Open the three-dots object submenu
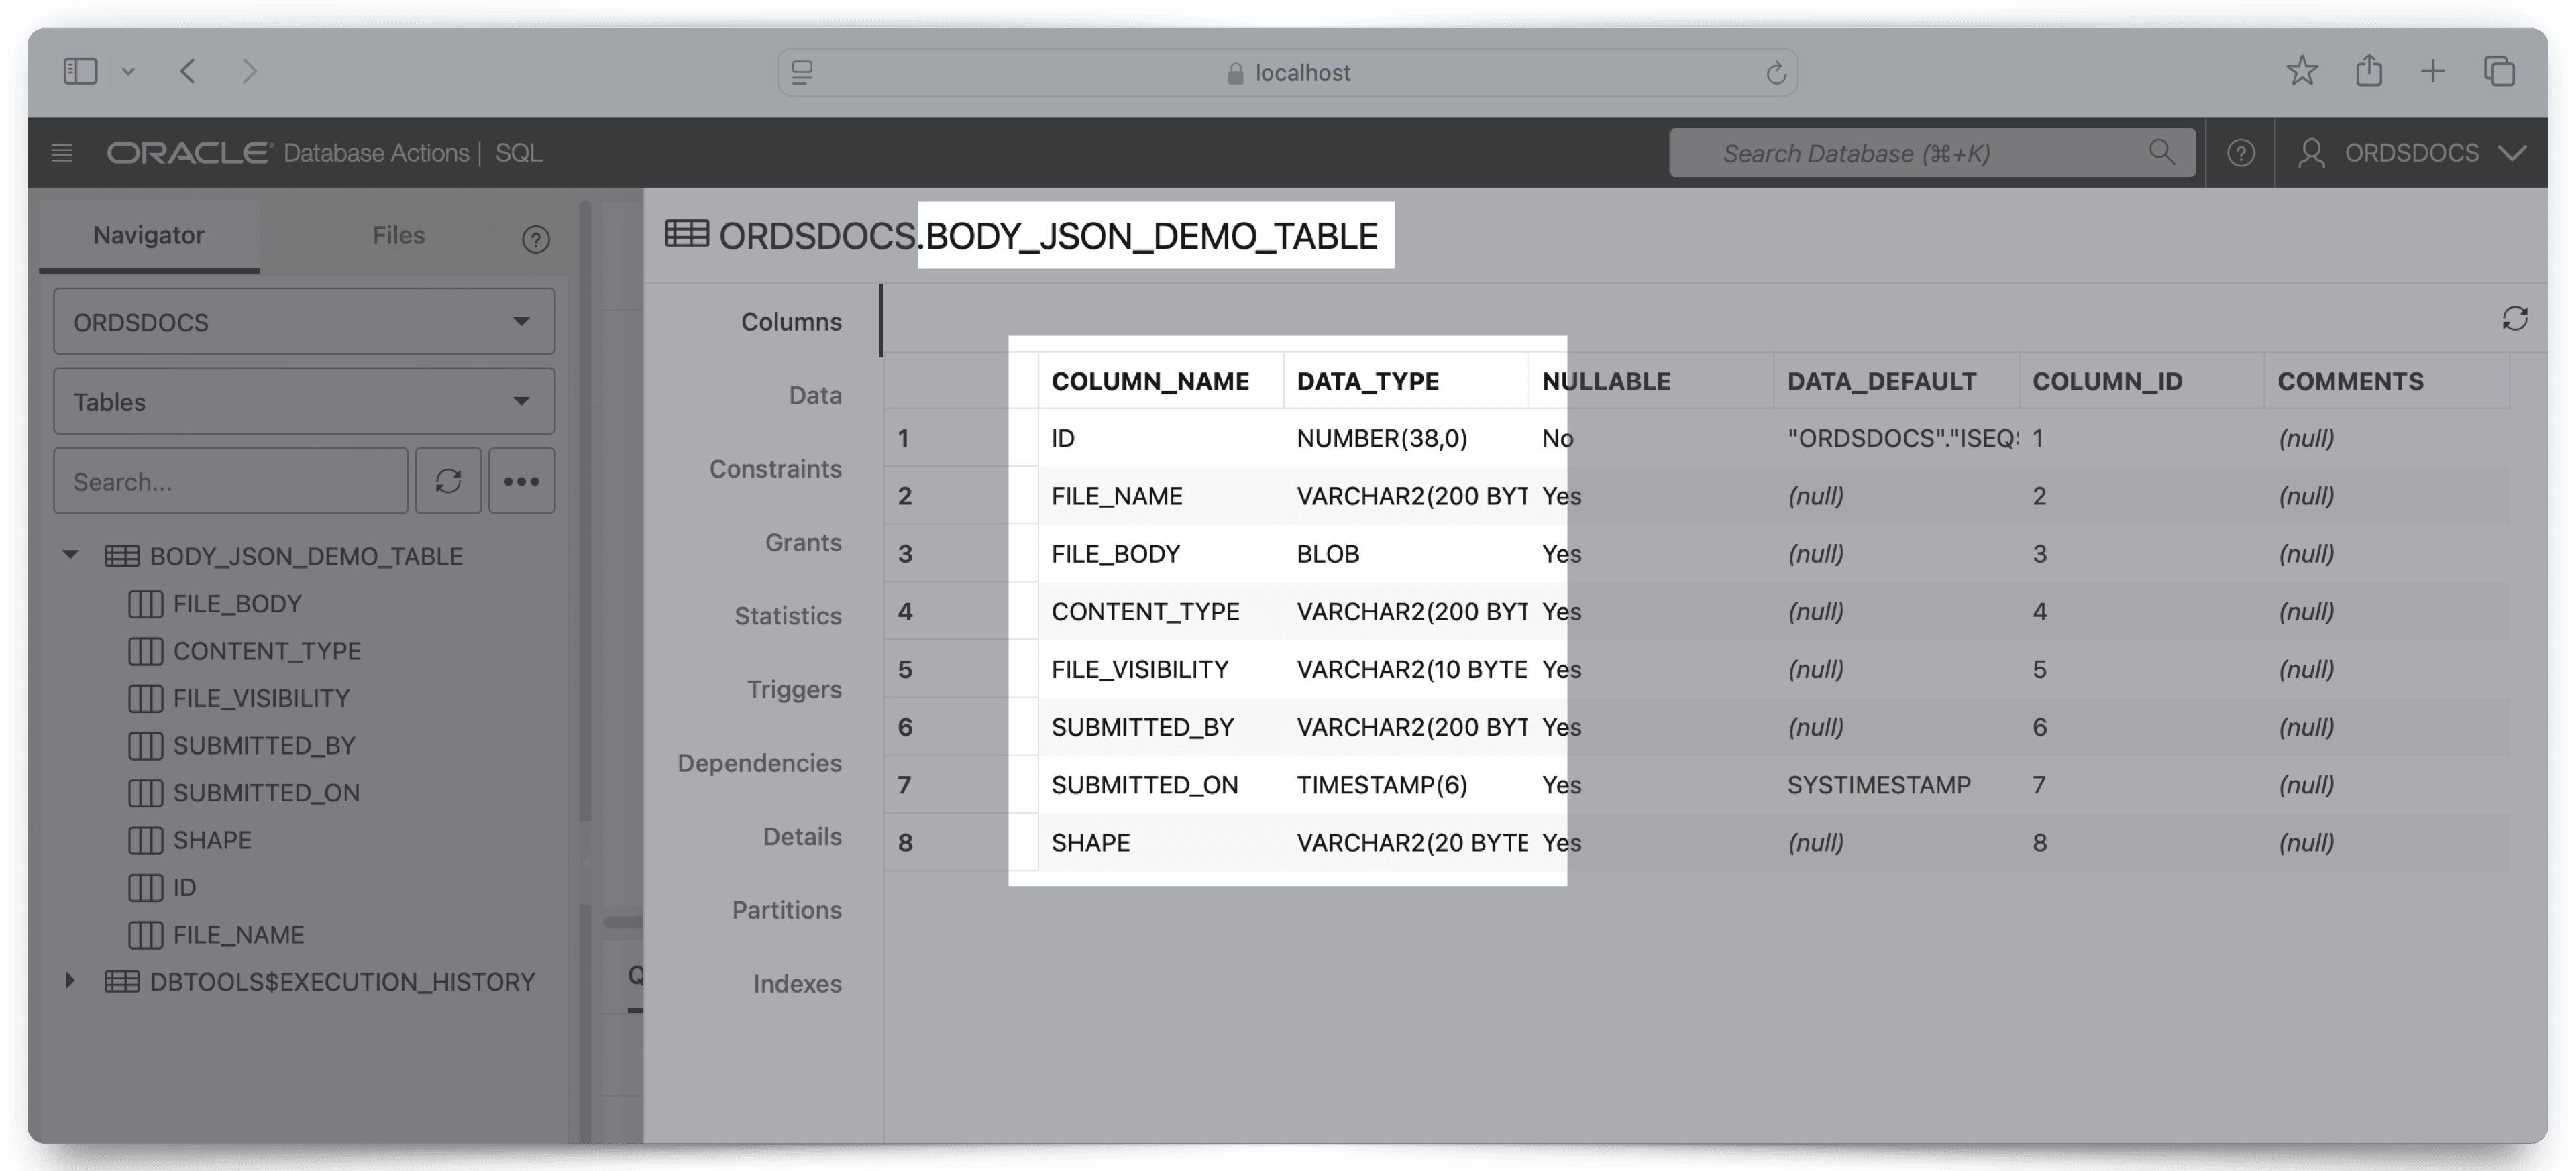The height and width of the screenshot is (1171, 2576). click(521, 481)
